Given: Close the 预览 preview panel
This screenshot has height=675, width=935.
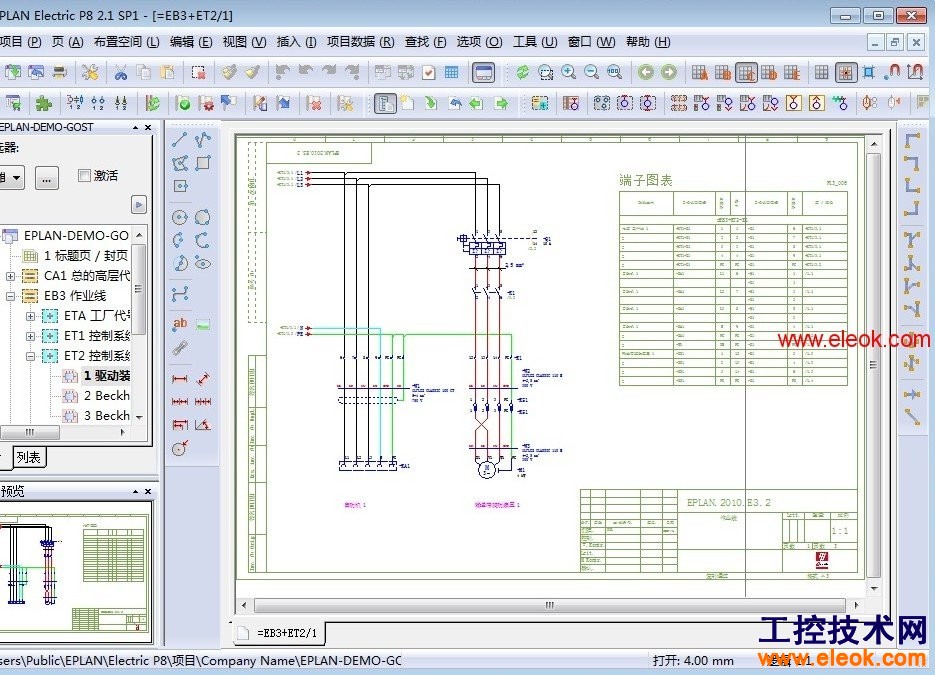Looking at the screenshot, I should point(148,491).
